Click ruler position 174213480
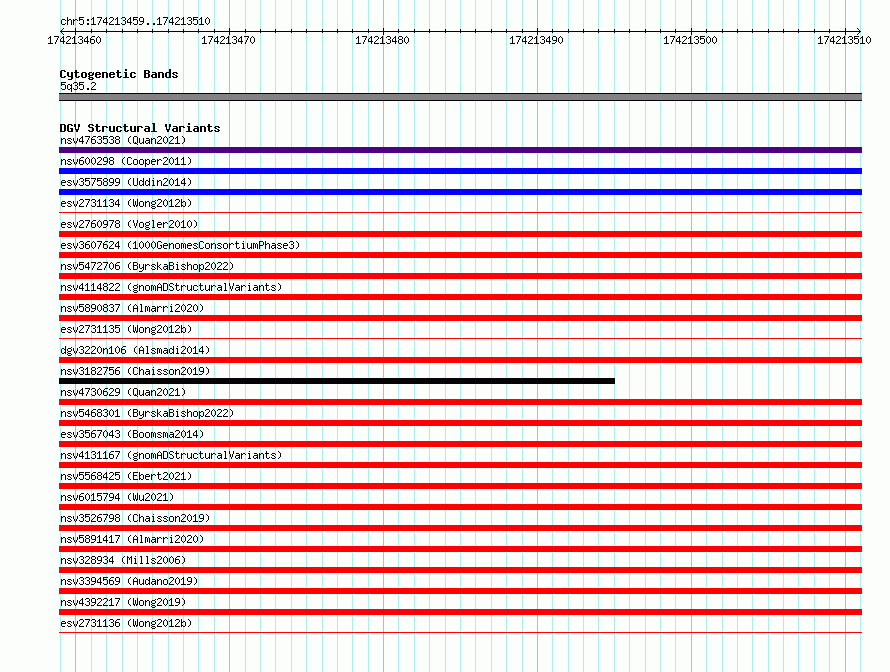890x672 pixels. click(382, 40)
